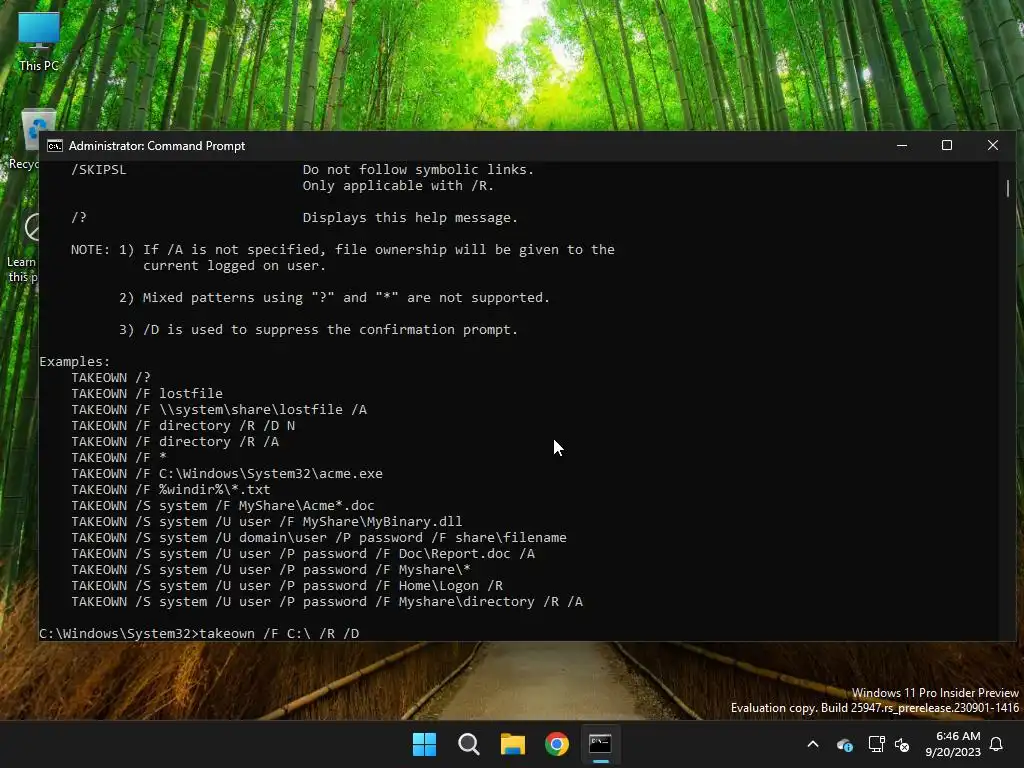The image size is (1024, 768).
Task: Click the 'C:\Windows\System32\acme.exe' example
Action: point(227,473)
